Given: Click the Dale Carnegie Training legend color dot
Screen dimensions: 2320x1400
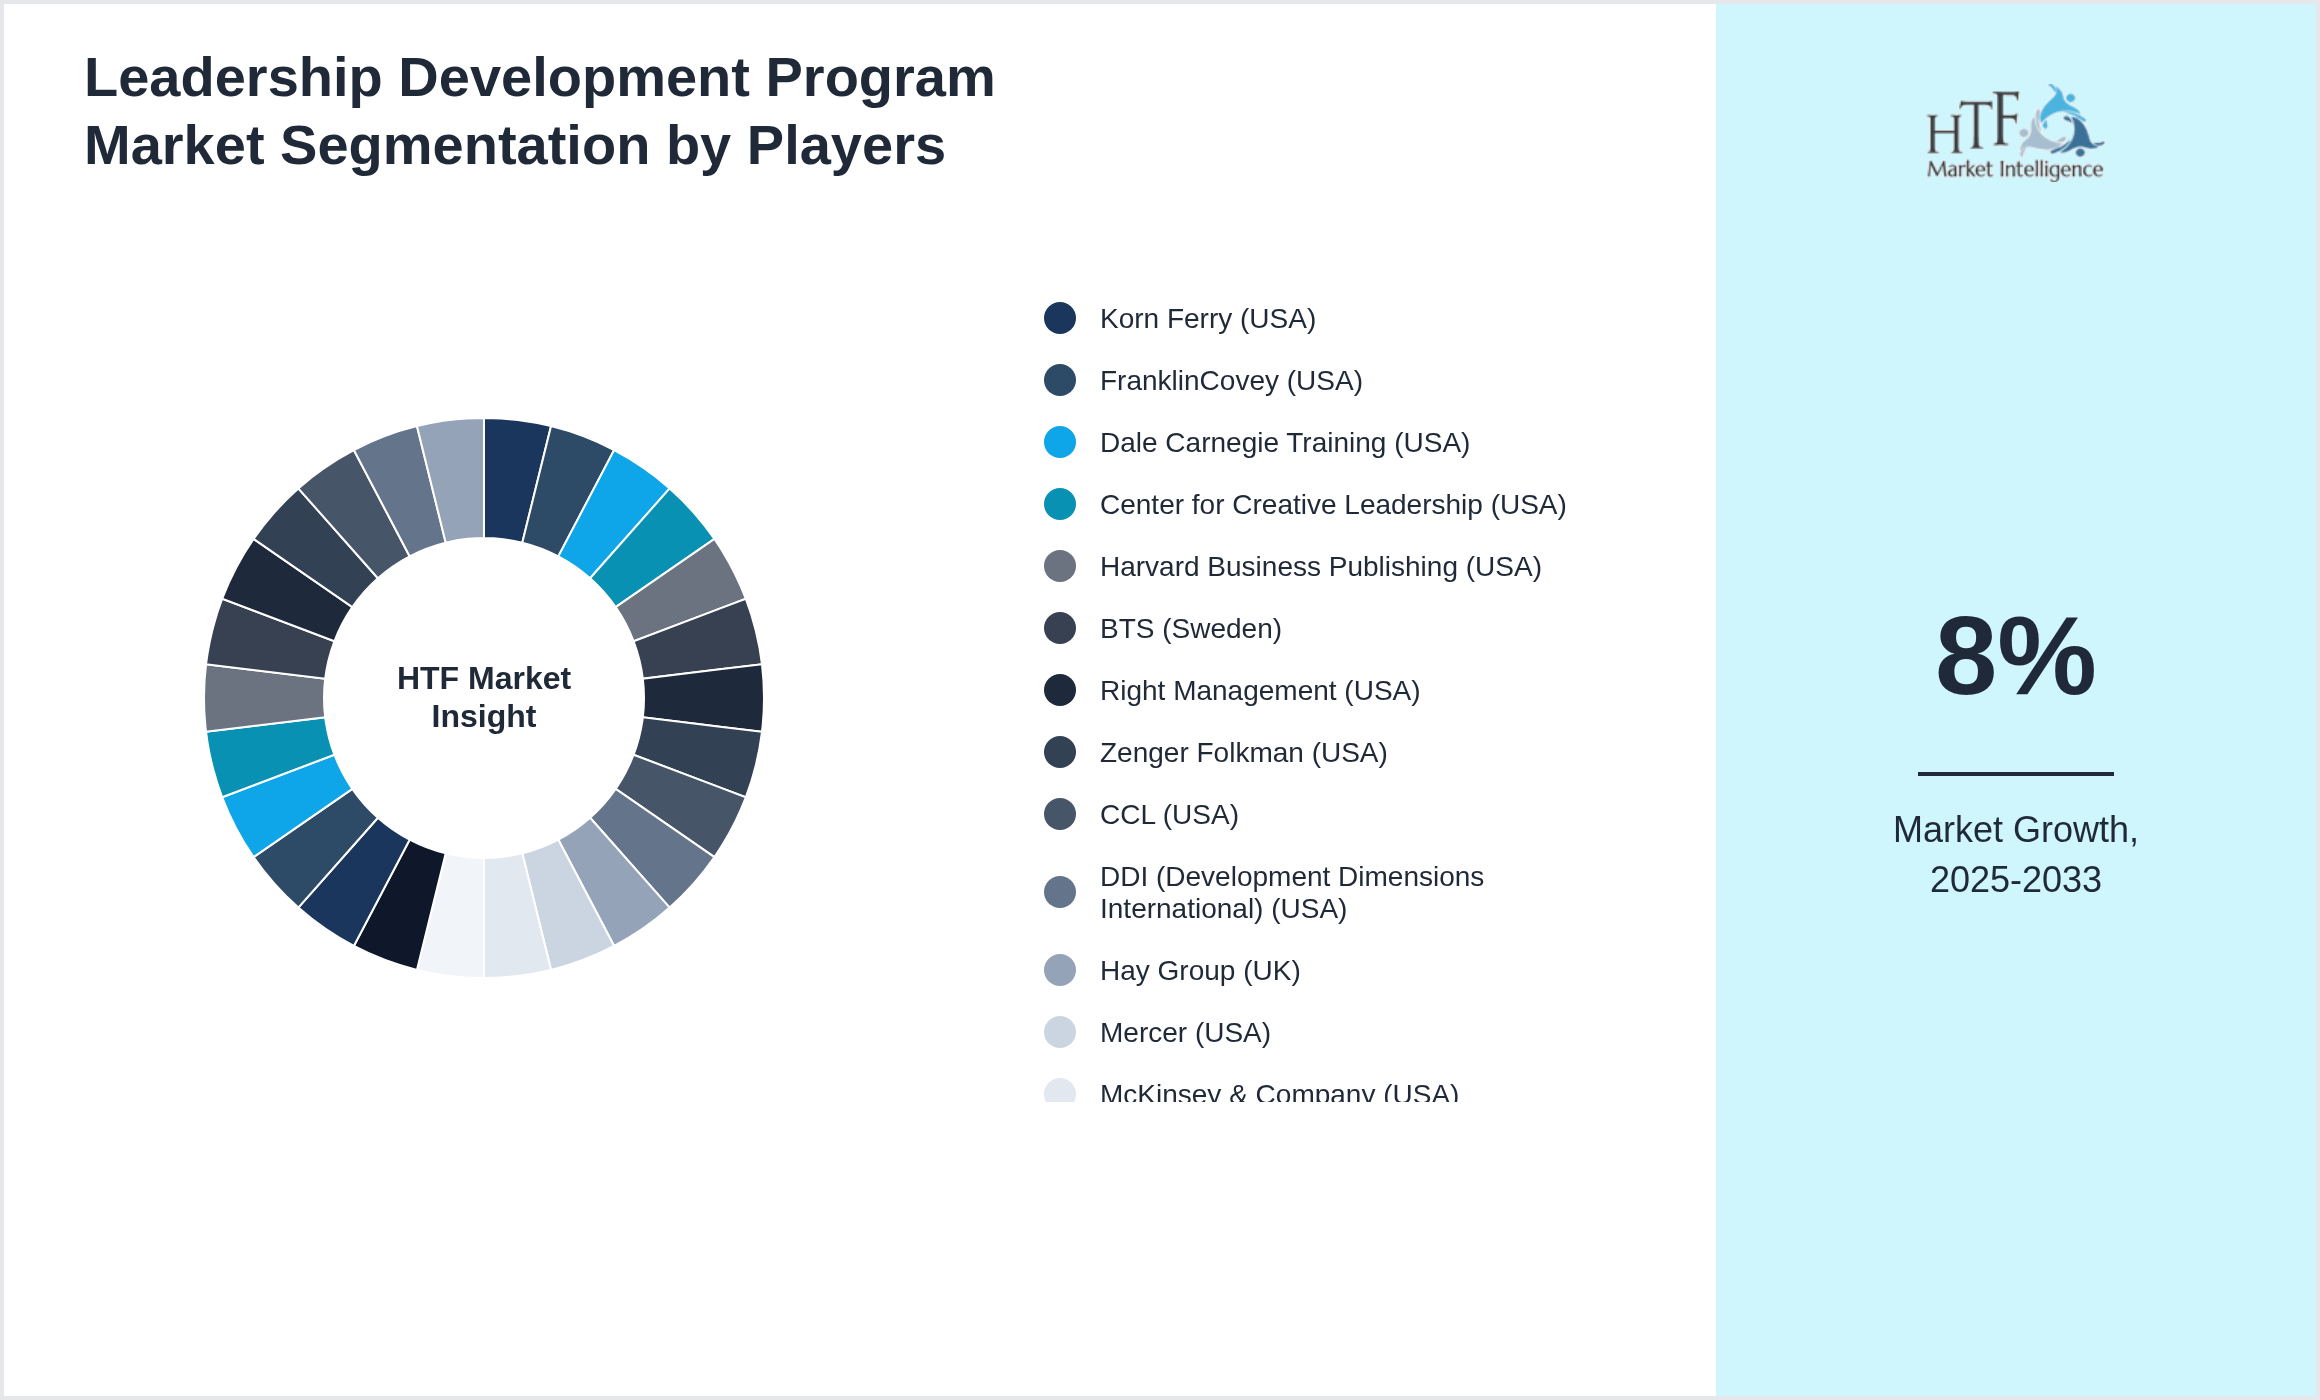Looking at the screenshot, I should 1060,442.
